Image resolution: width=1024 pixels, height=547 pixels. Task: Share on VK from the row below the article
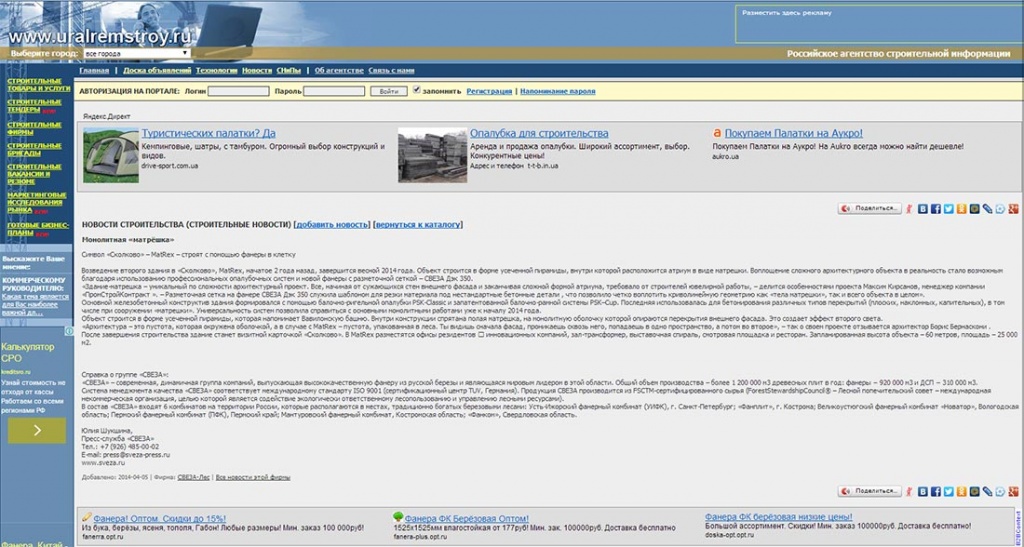pyautogui.click(x=923, y=492)
